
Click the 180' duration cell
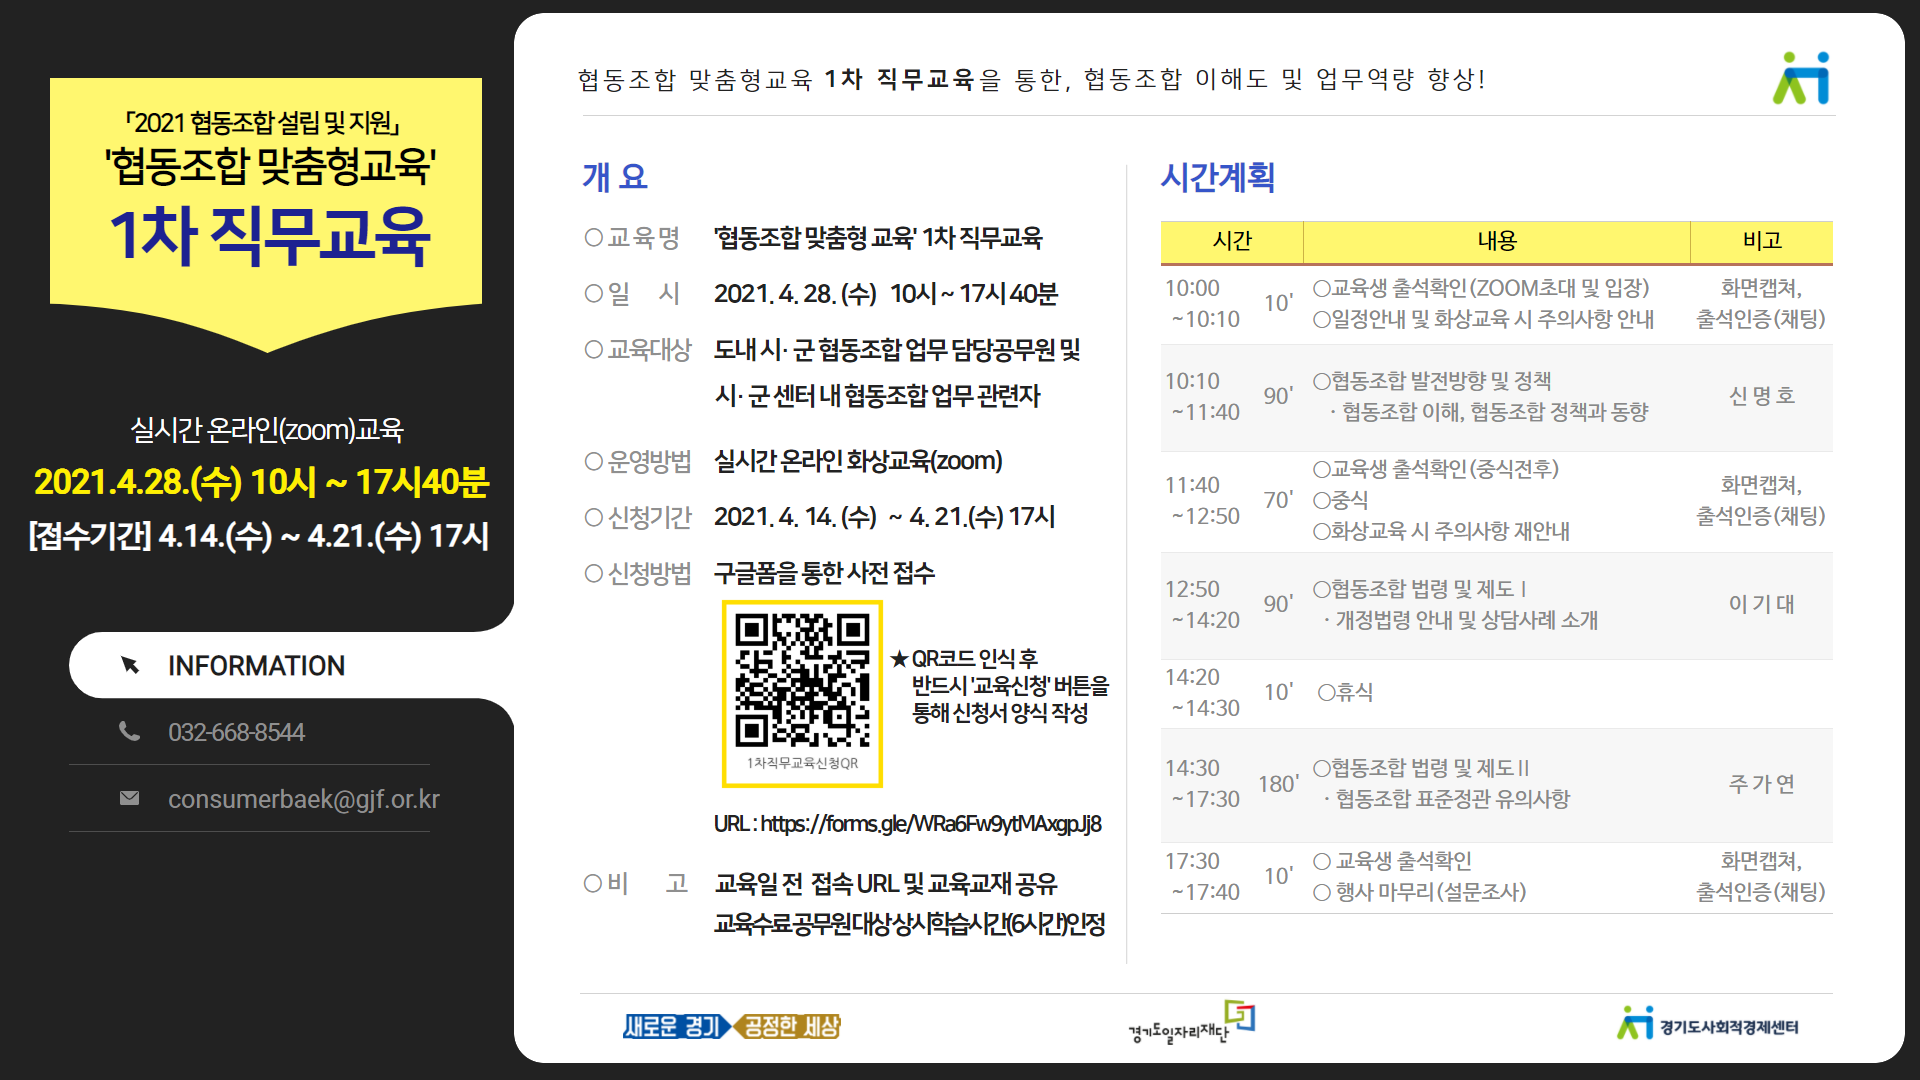point(1278,784)
